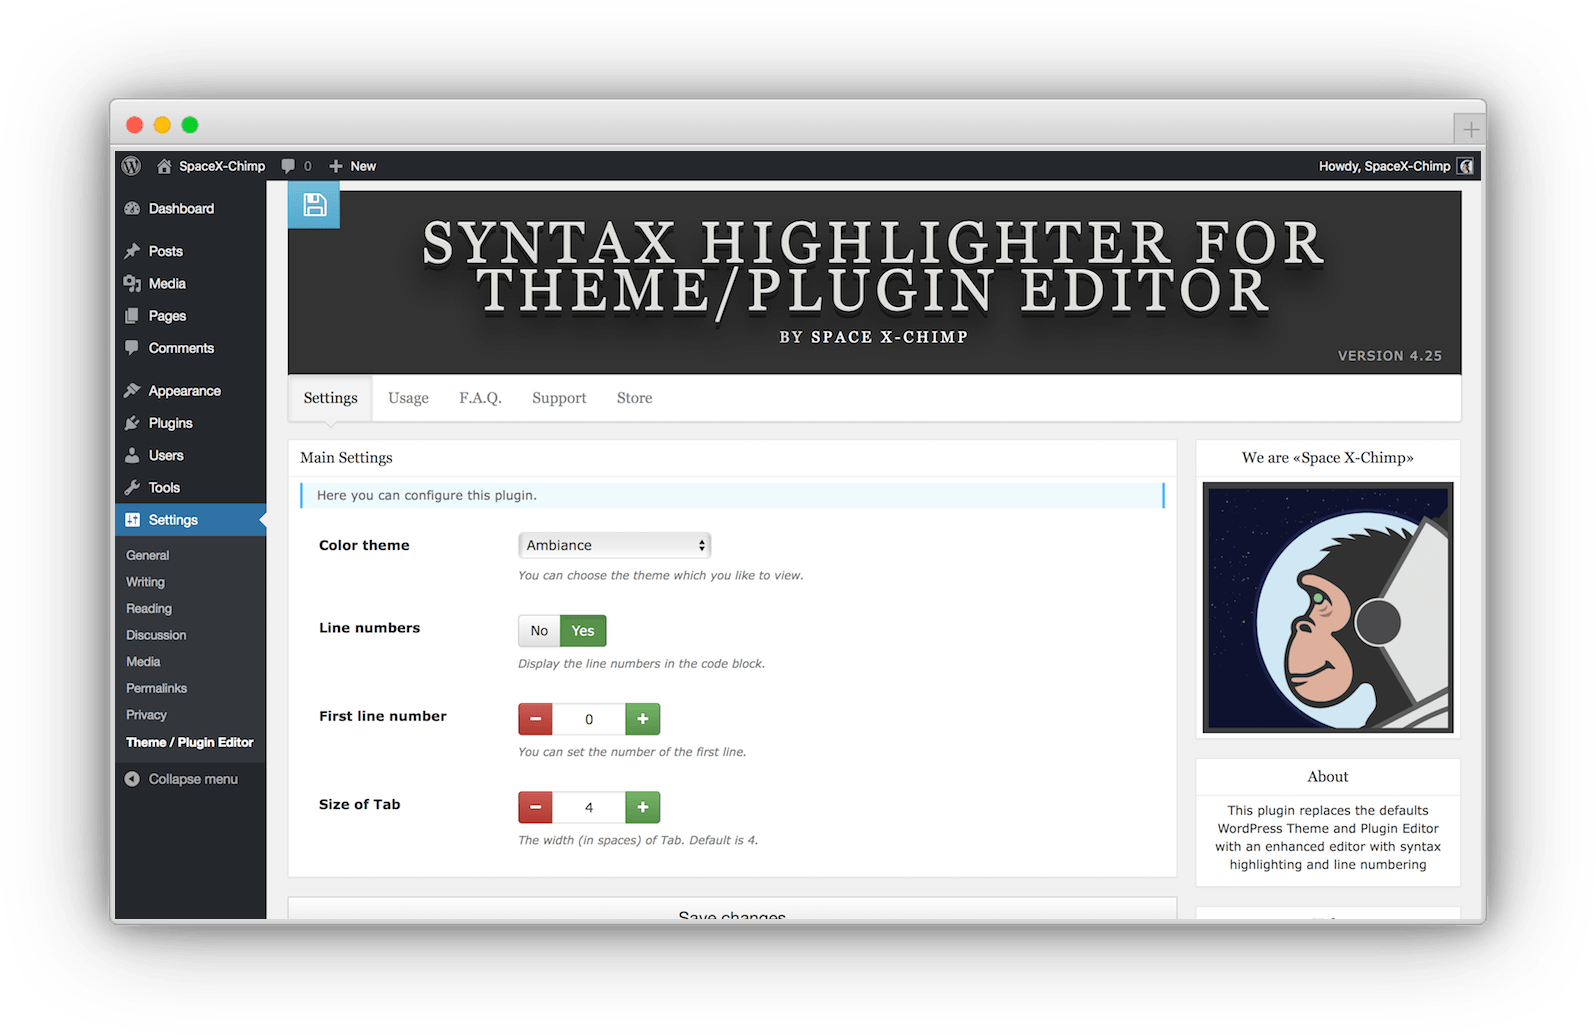This screenshot has width=1596, height=1035.
Task: Click the Size of Tab input field
Action: [x=589, y=807]
